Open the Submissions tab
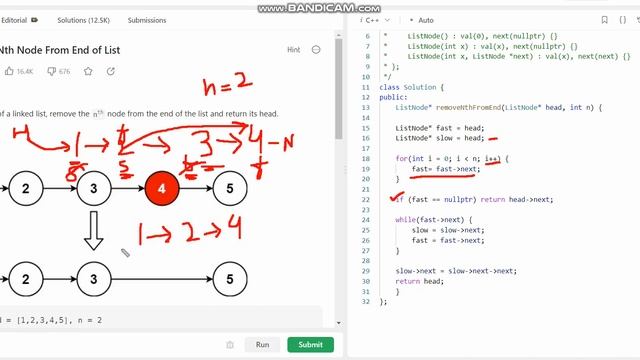Viewport: 640px width, 360px height. click(x=147, y=20)
